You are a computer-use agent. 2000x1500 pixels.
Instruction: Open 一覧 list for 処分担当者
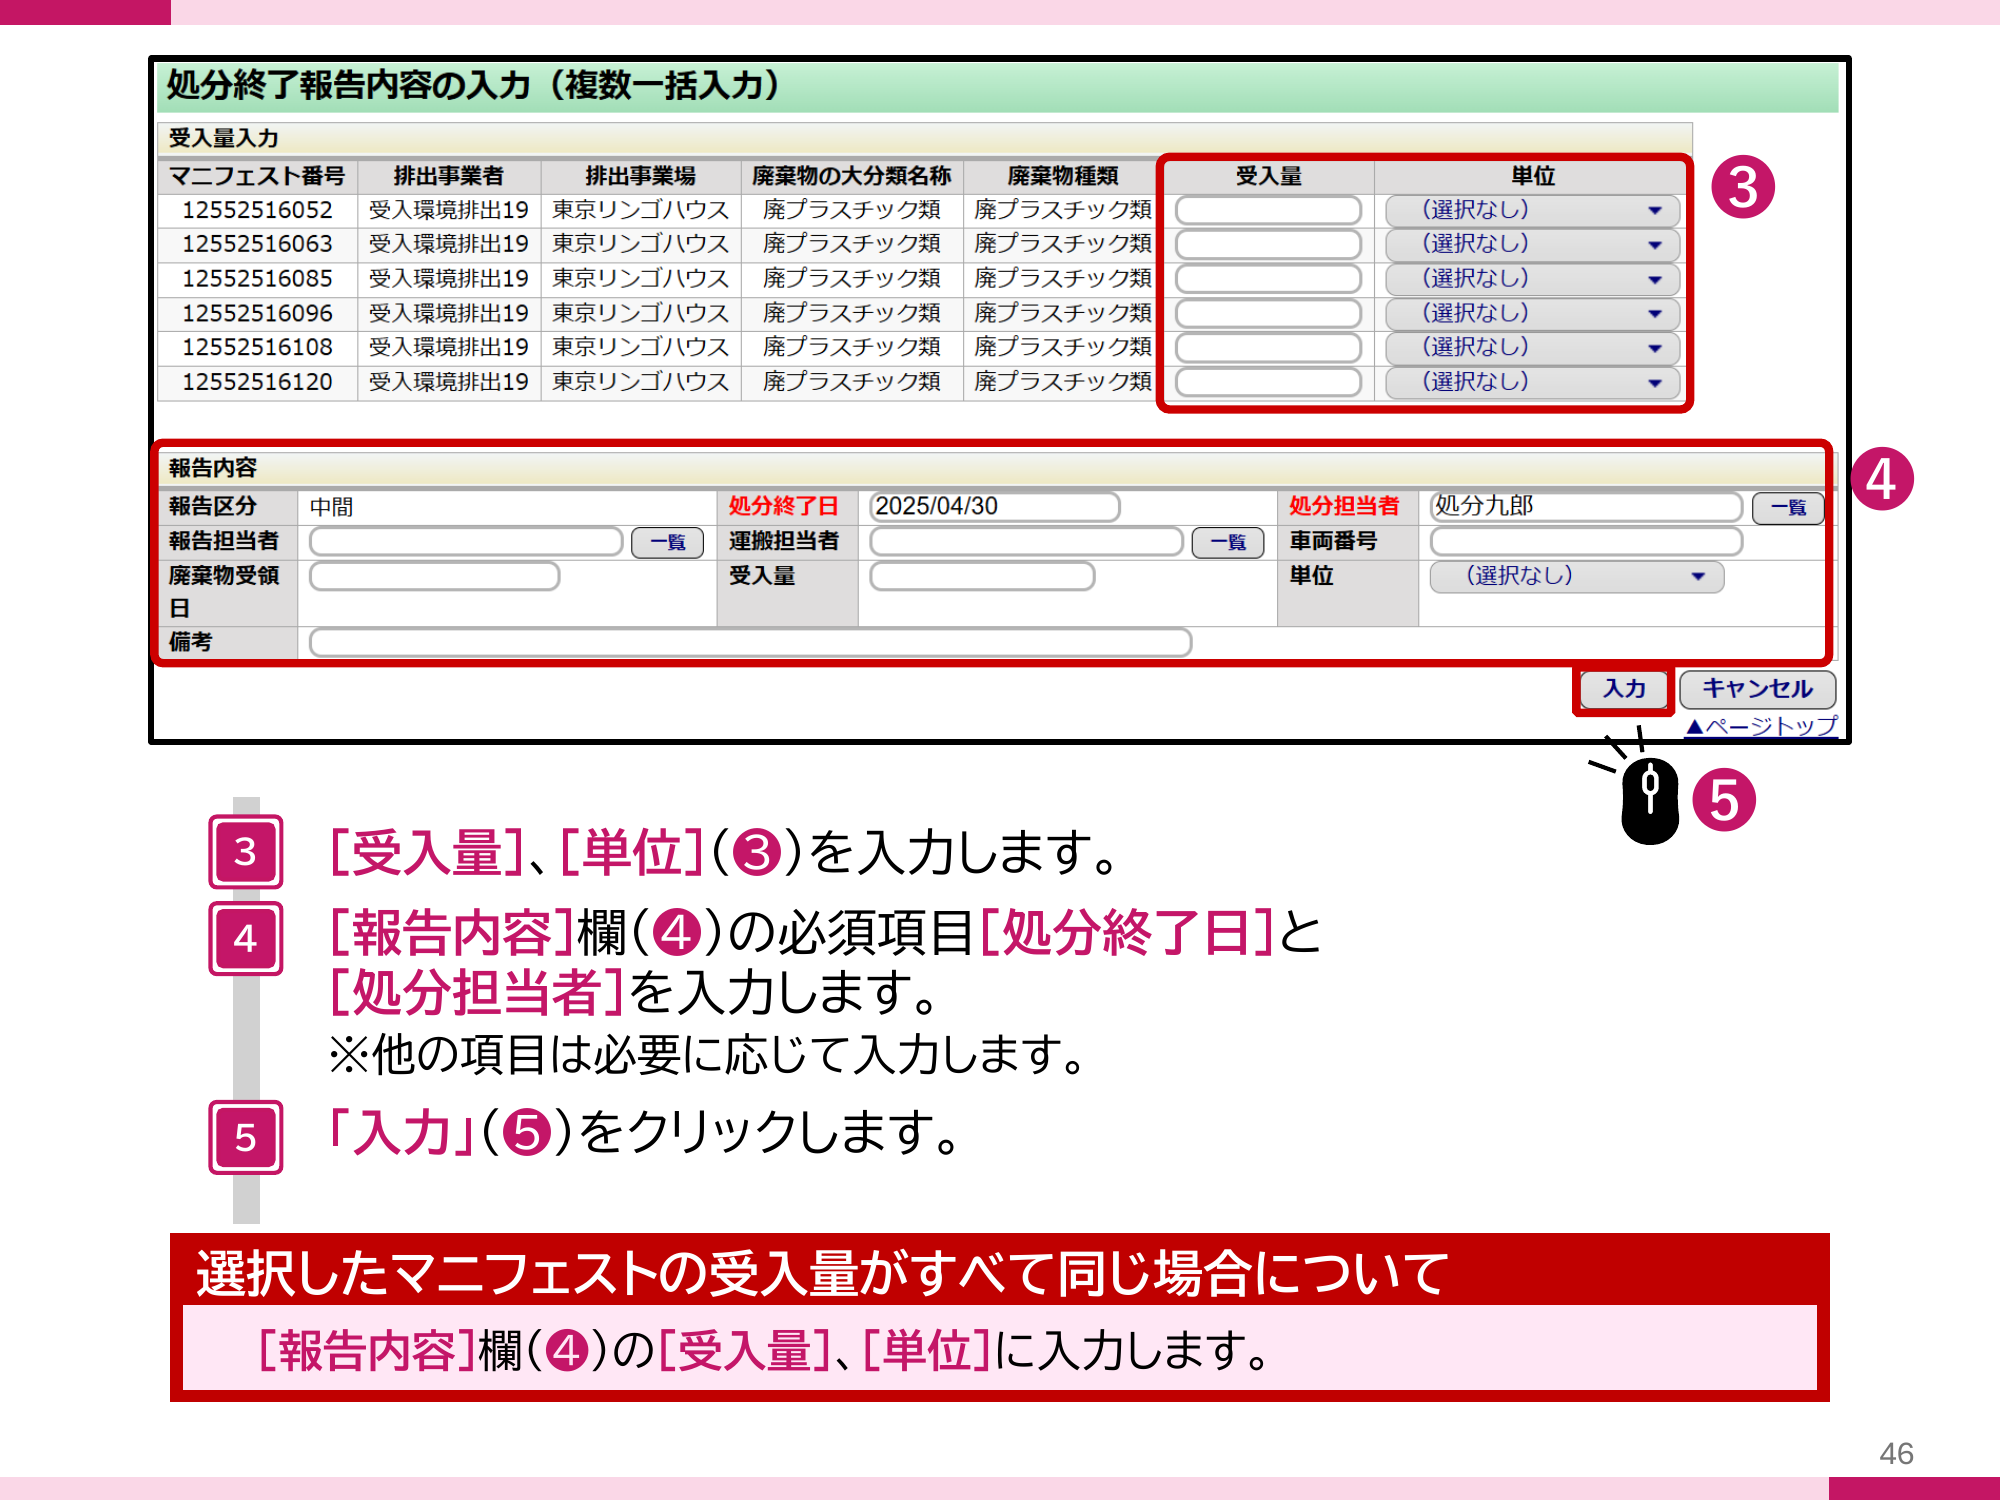[1788, 507]
